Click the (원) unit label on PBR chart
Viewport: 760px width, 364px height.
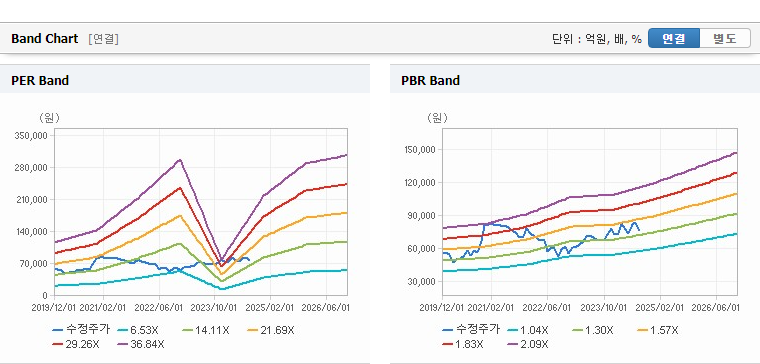(438, 117)
